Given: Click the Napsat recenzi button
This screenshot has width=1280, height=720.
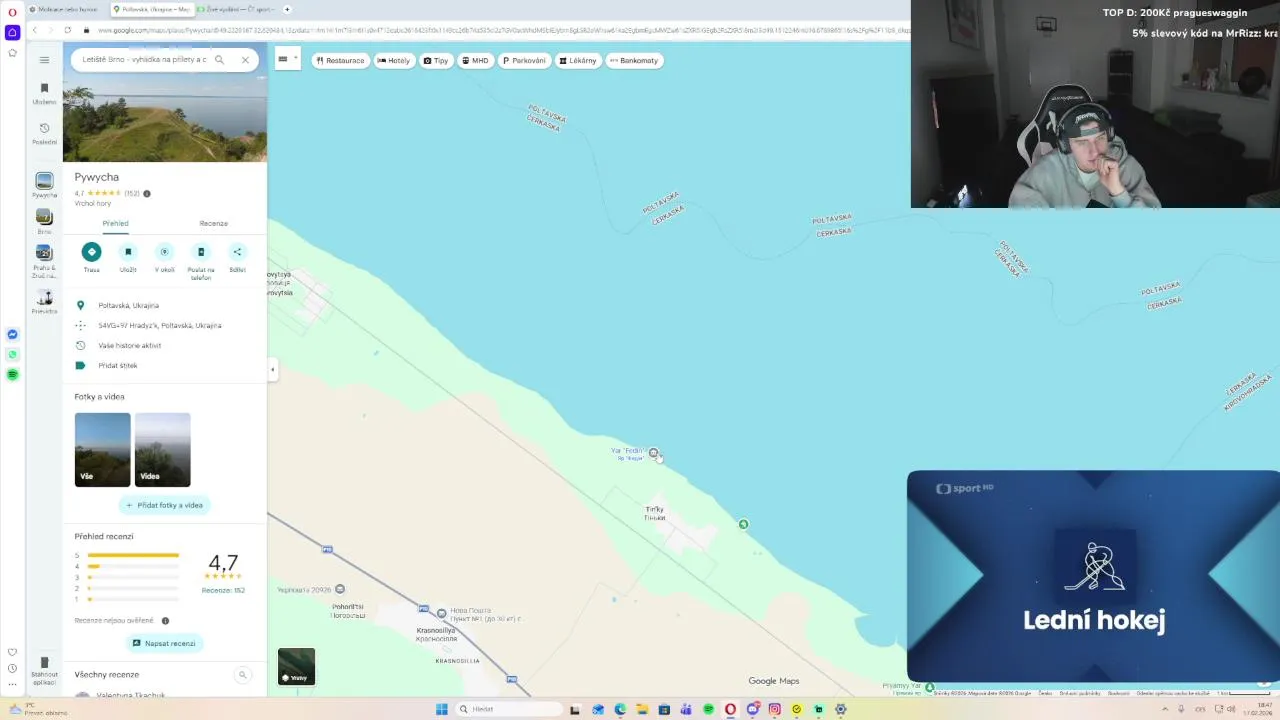Looking at the screenshot, I should point(164,643).
